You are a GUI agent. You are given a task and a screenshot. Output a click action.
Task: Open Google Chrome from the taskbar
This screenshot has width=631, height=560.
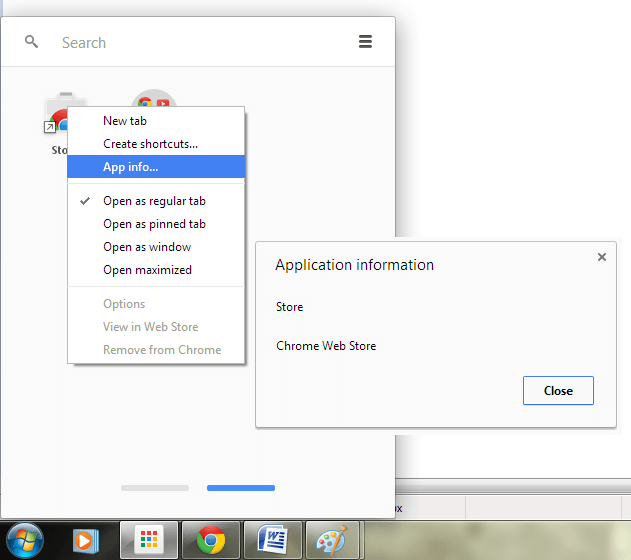[210, 541]
